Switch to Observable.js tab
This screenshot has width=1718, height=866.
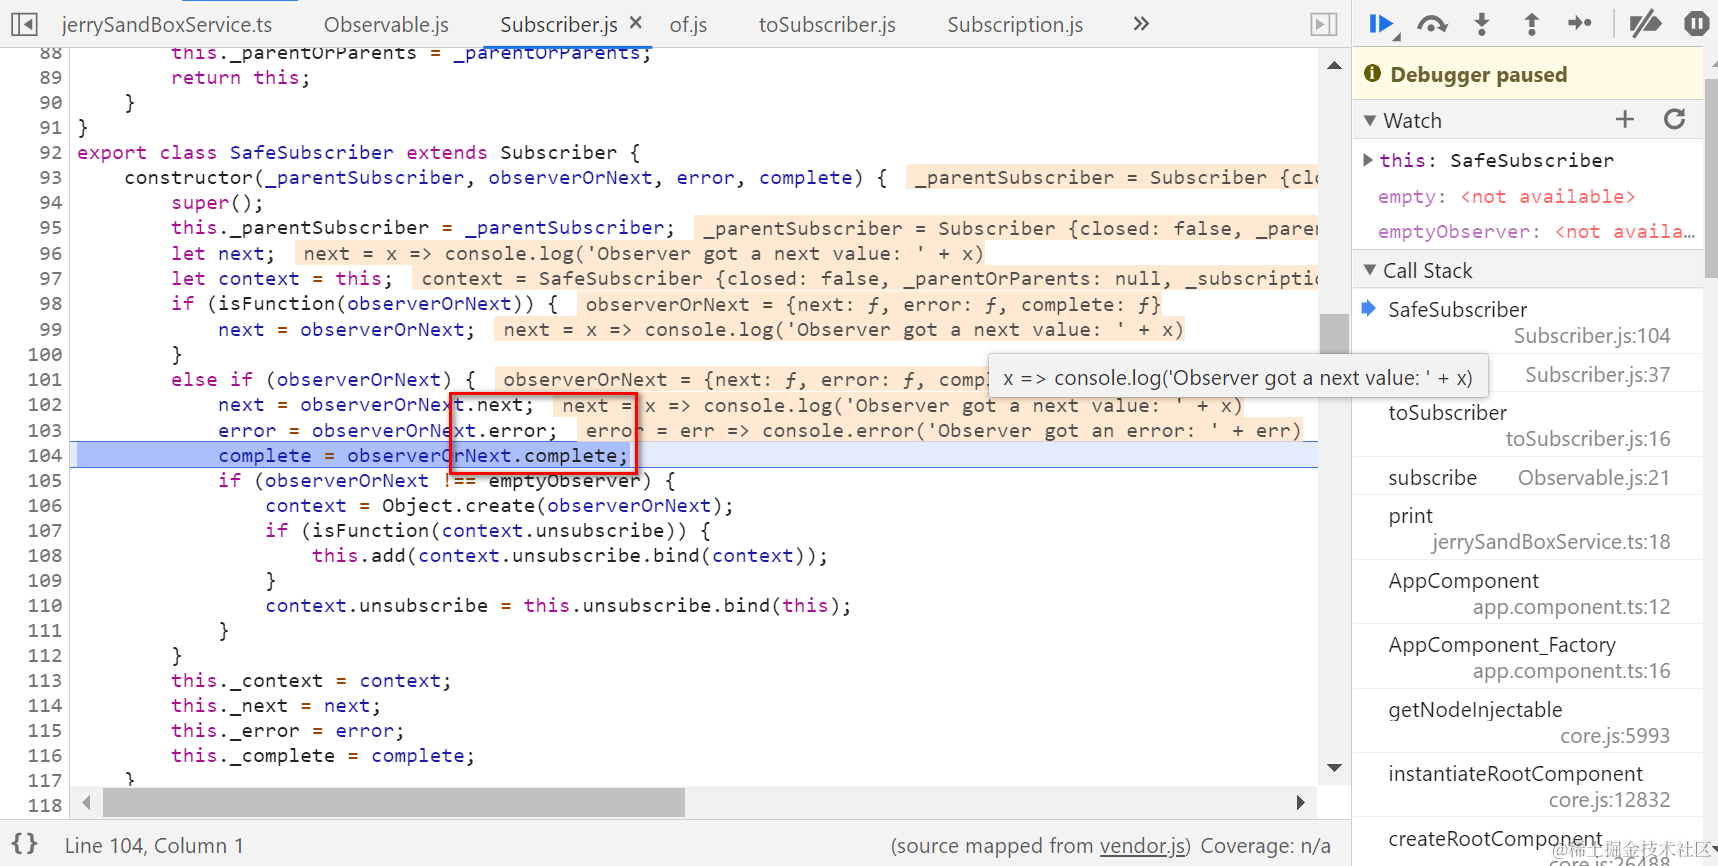point(386,24)
